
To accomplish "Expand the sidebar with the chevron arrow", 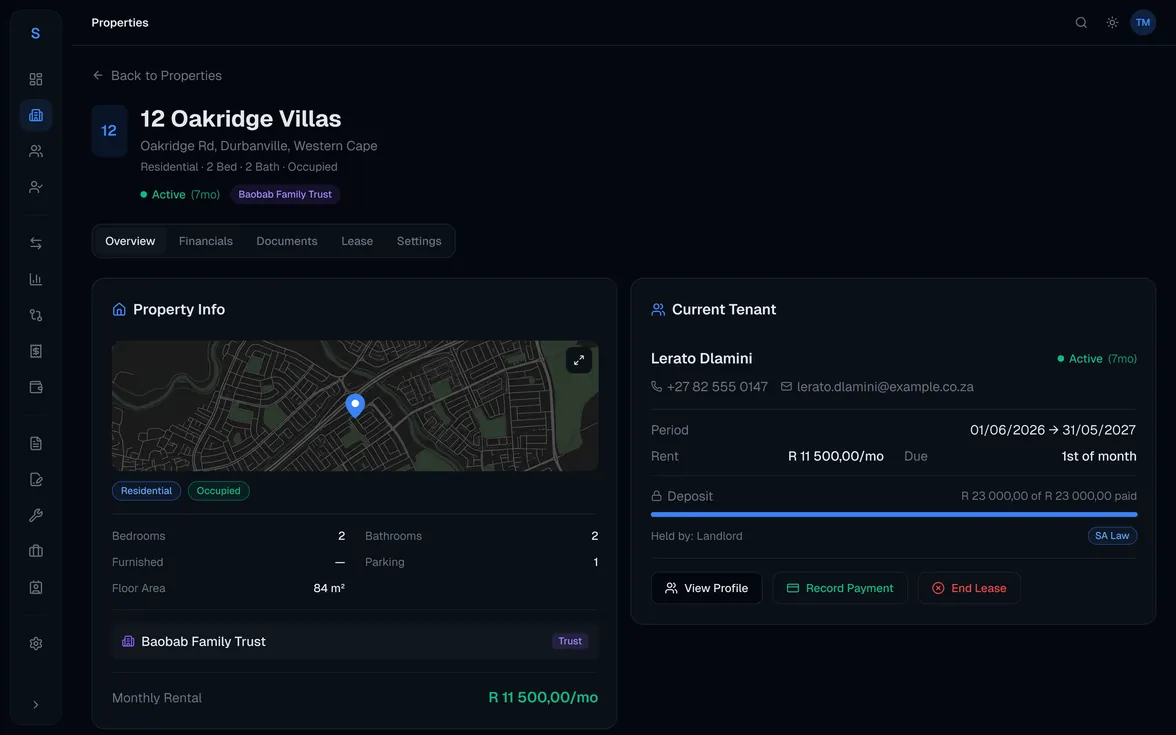I will pyautogui.click(x=35, y=705).
